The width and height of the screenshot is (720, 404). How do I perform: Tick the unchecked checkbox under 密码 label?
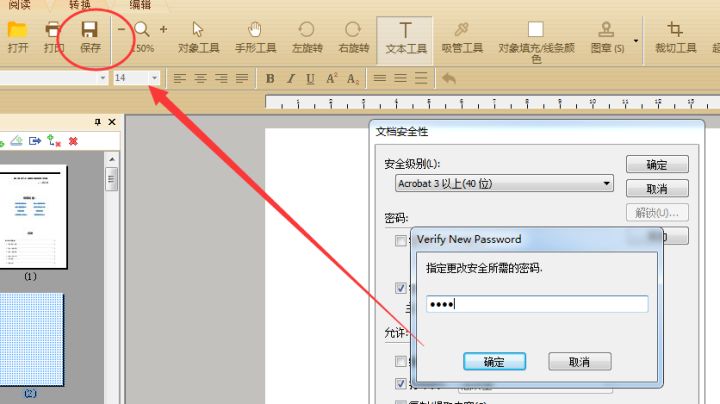click(x=400, y=241)
